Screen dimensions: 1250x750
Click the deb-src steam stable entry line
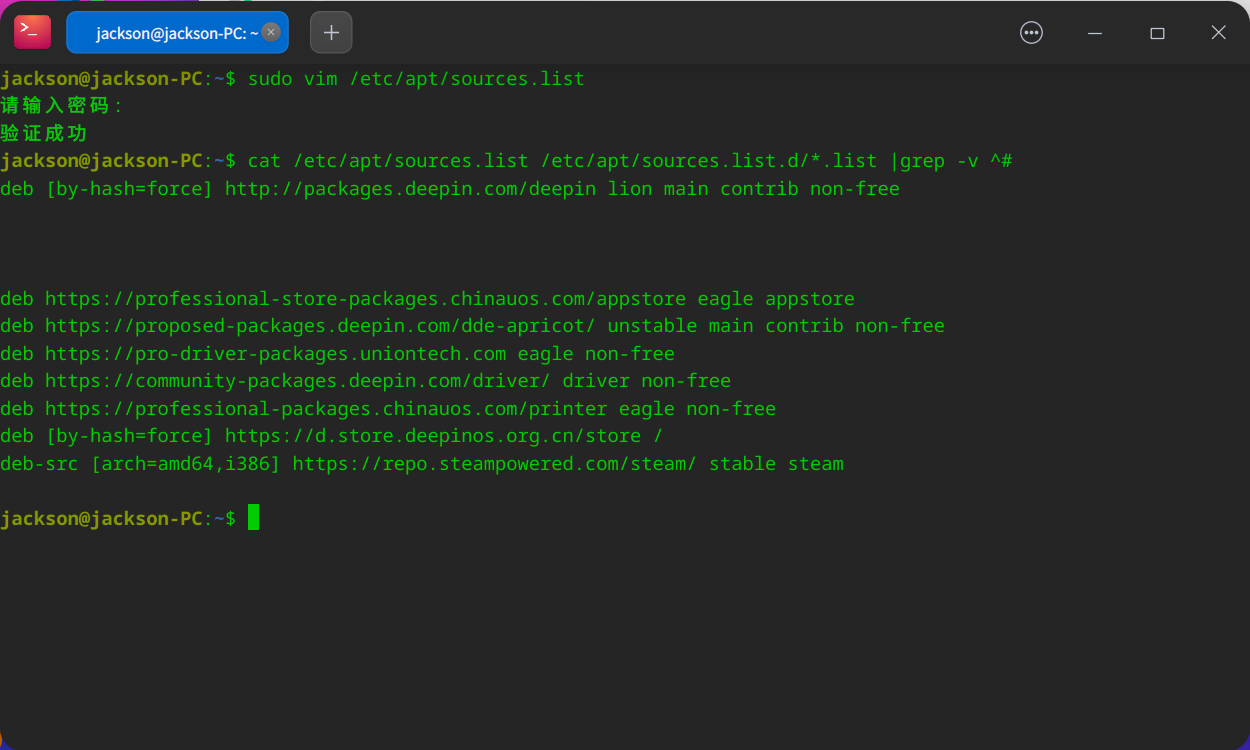point(420,463)
